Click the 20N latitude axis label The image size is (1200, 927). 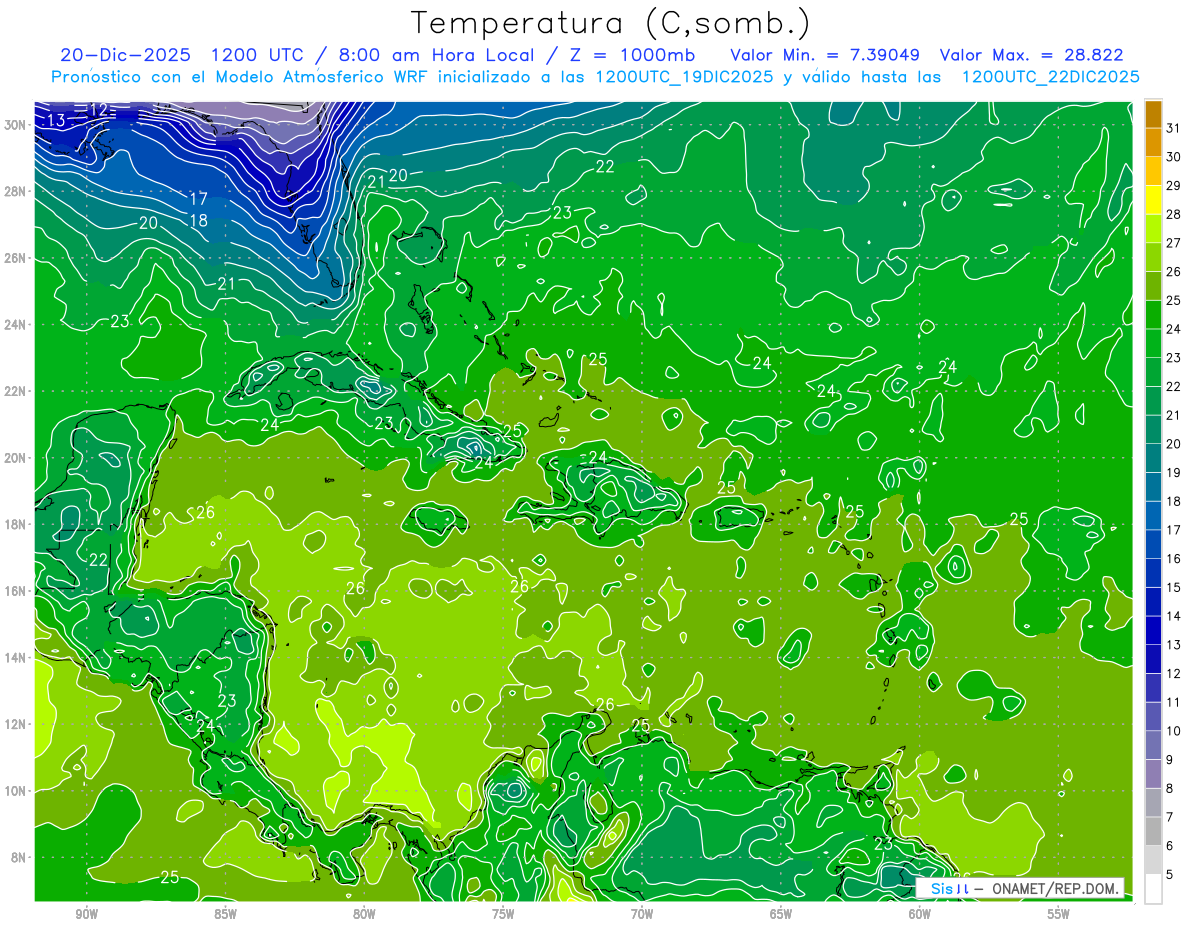click(x=14, y=458)
